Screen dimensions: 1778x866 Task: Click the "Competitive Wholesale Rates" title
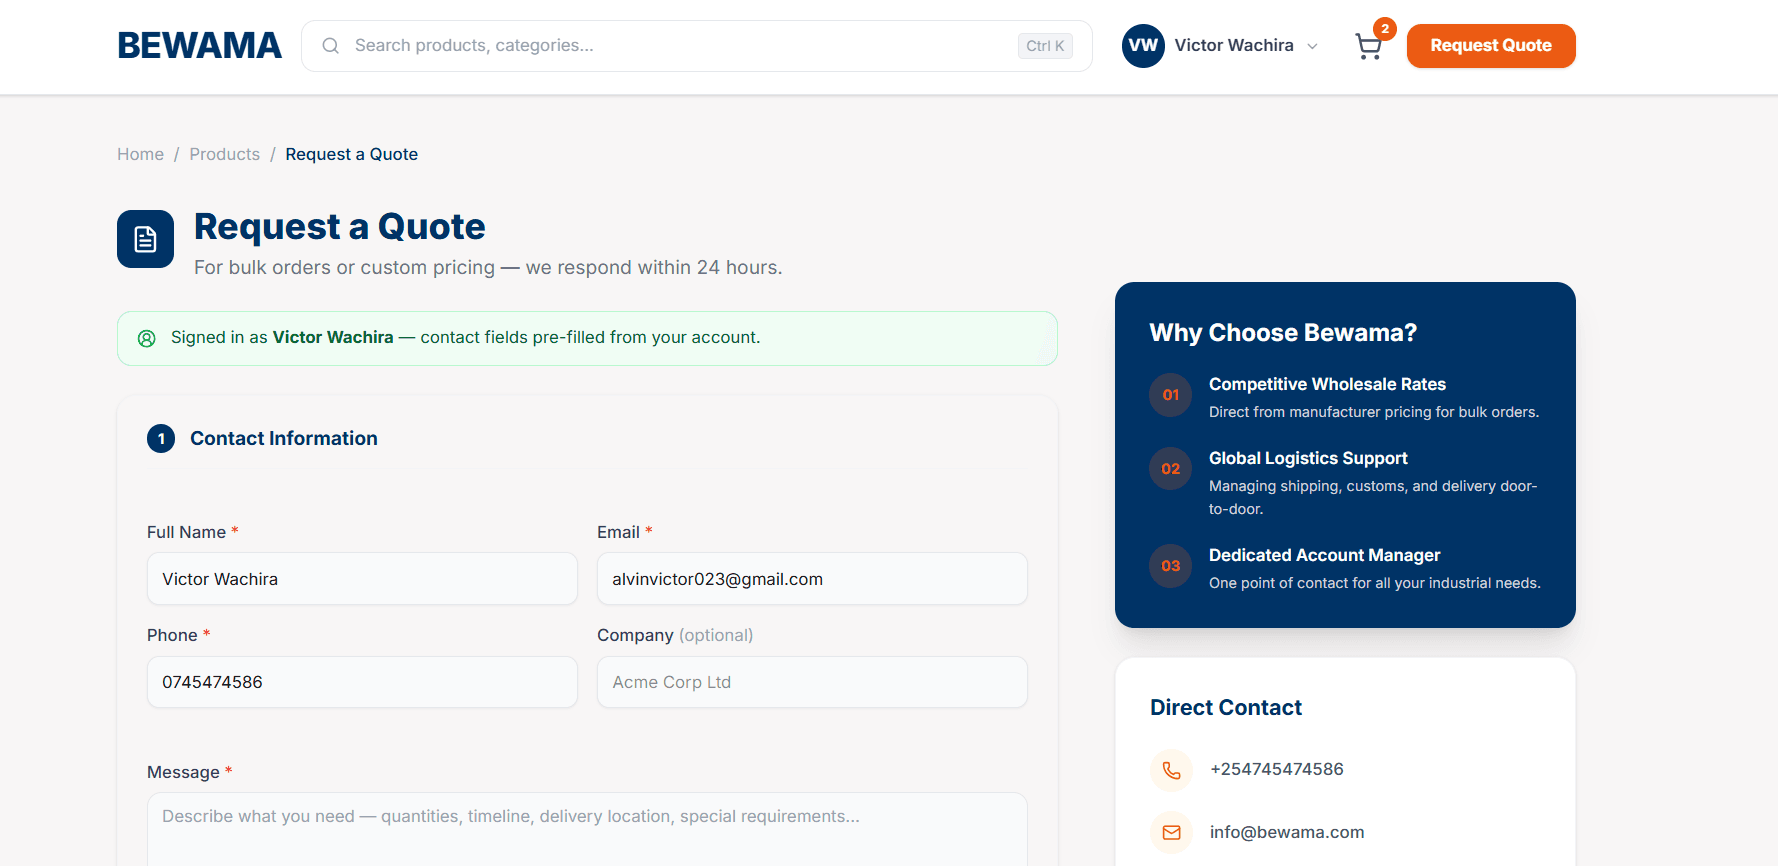point(1327,384)
